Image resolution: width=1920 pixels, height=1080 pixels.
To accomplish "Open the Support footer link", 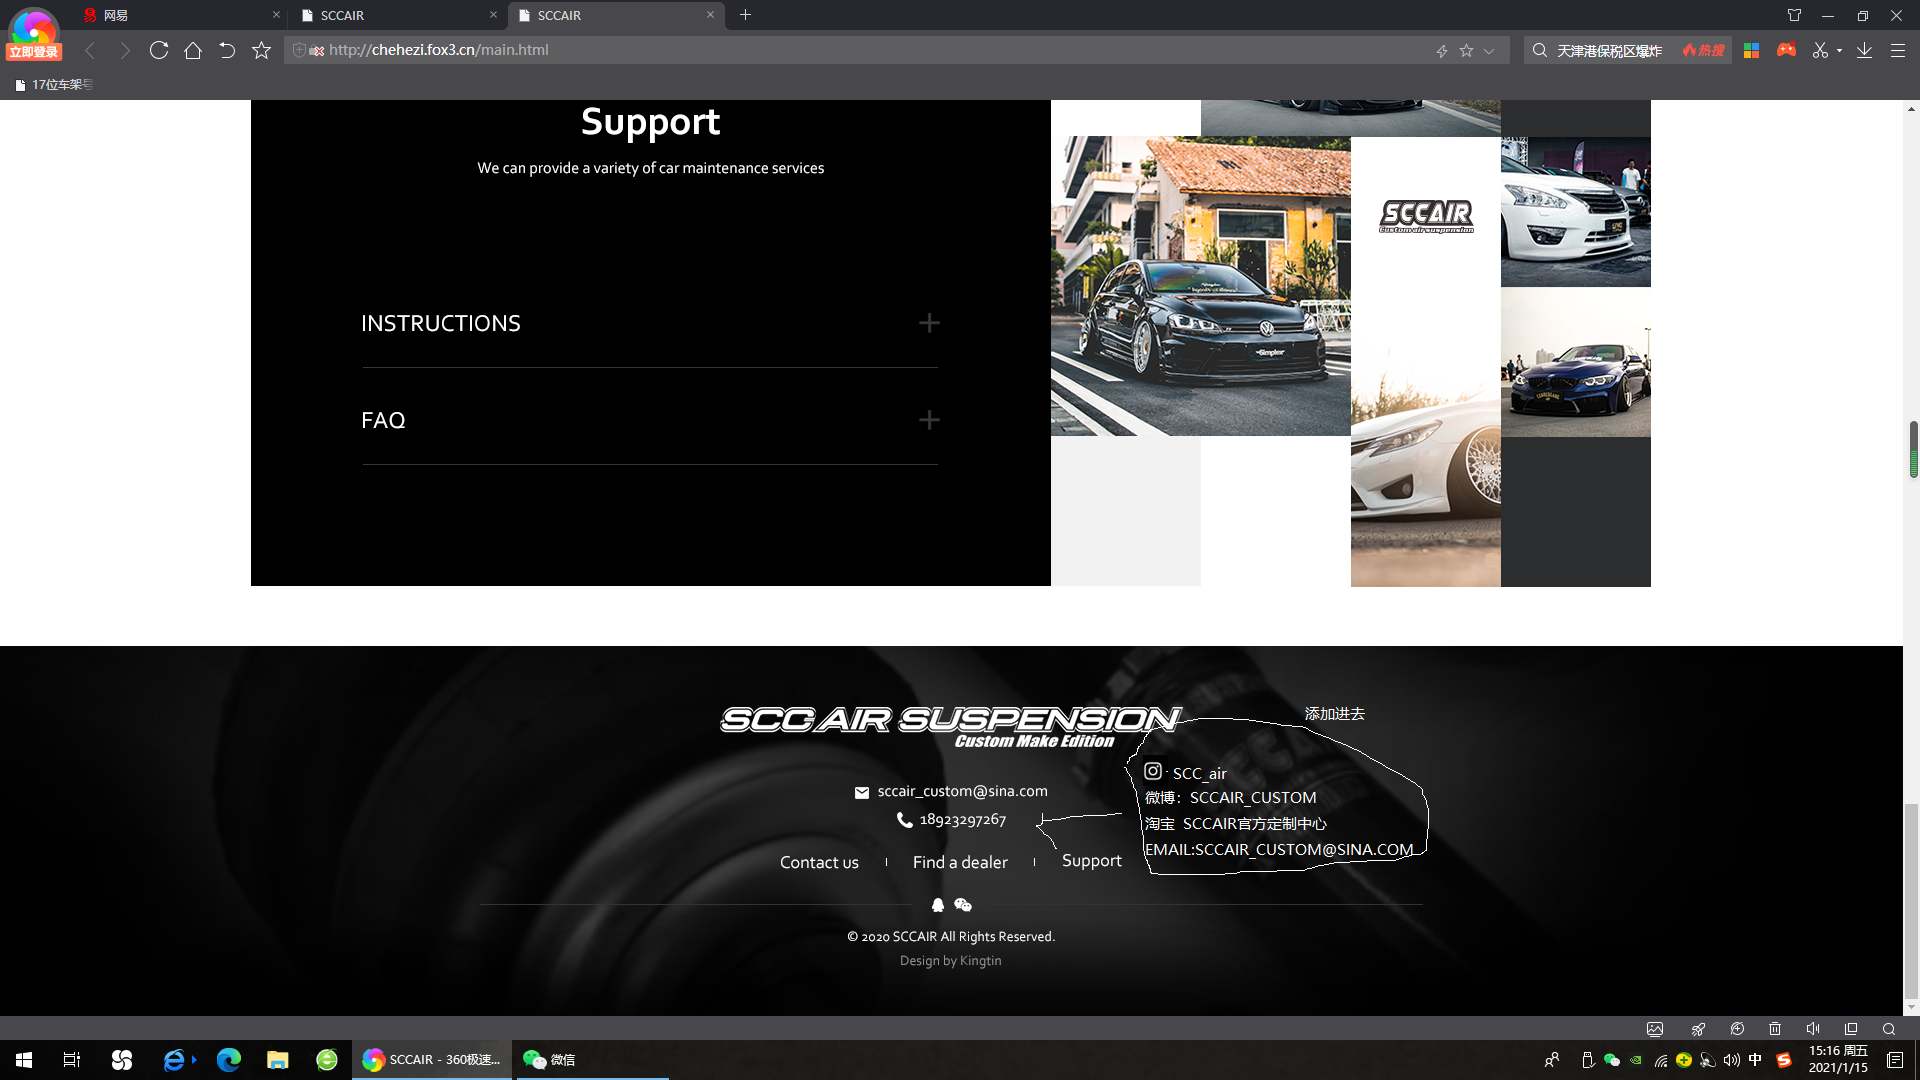I will pos(1091,861).
